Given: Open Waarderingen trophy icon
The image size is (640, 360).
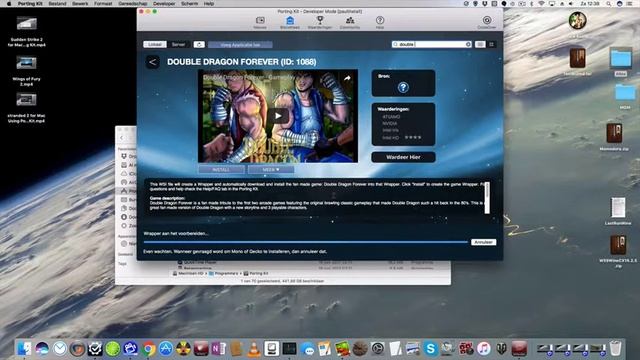Looking at the screenshot, I should pos(320,22).
